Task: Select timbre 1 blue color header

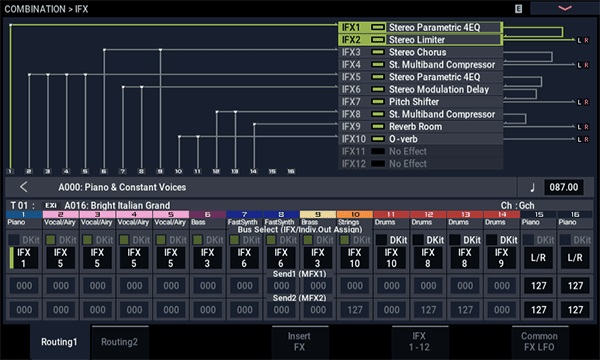Action: [24, 215]
